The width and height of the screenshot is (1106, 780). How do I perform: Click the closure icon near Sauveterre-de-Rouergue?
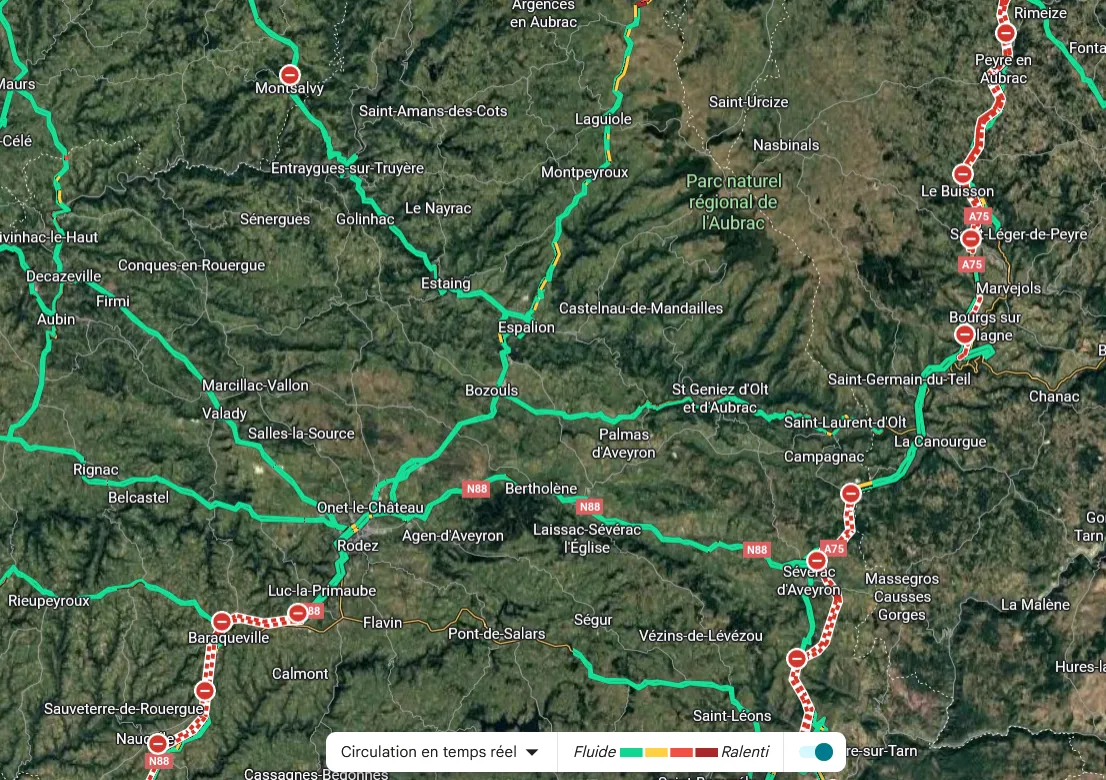pyautogui.click(x=205, y=690)
